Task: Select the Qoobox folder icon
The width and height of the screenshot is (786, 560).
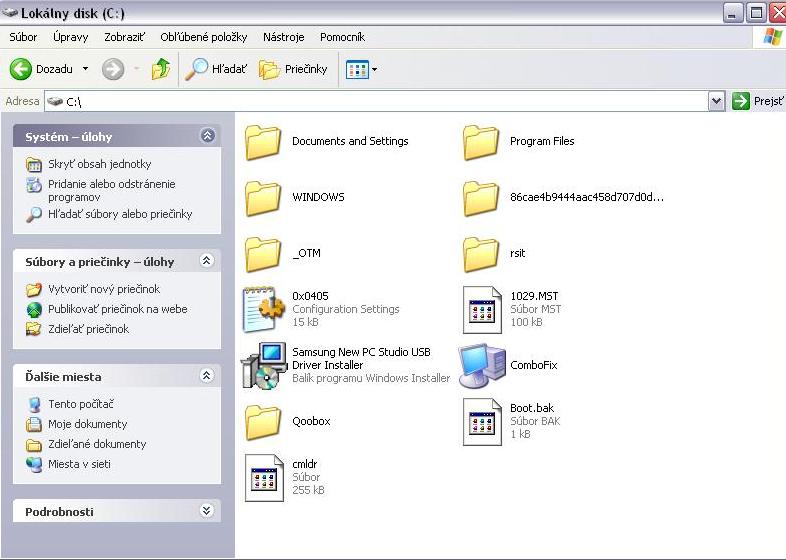Action: click(x=263, y=422)
